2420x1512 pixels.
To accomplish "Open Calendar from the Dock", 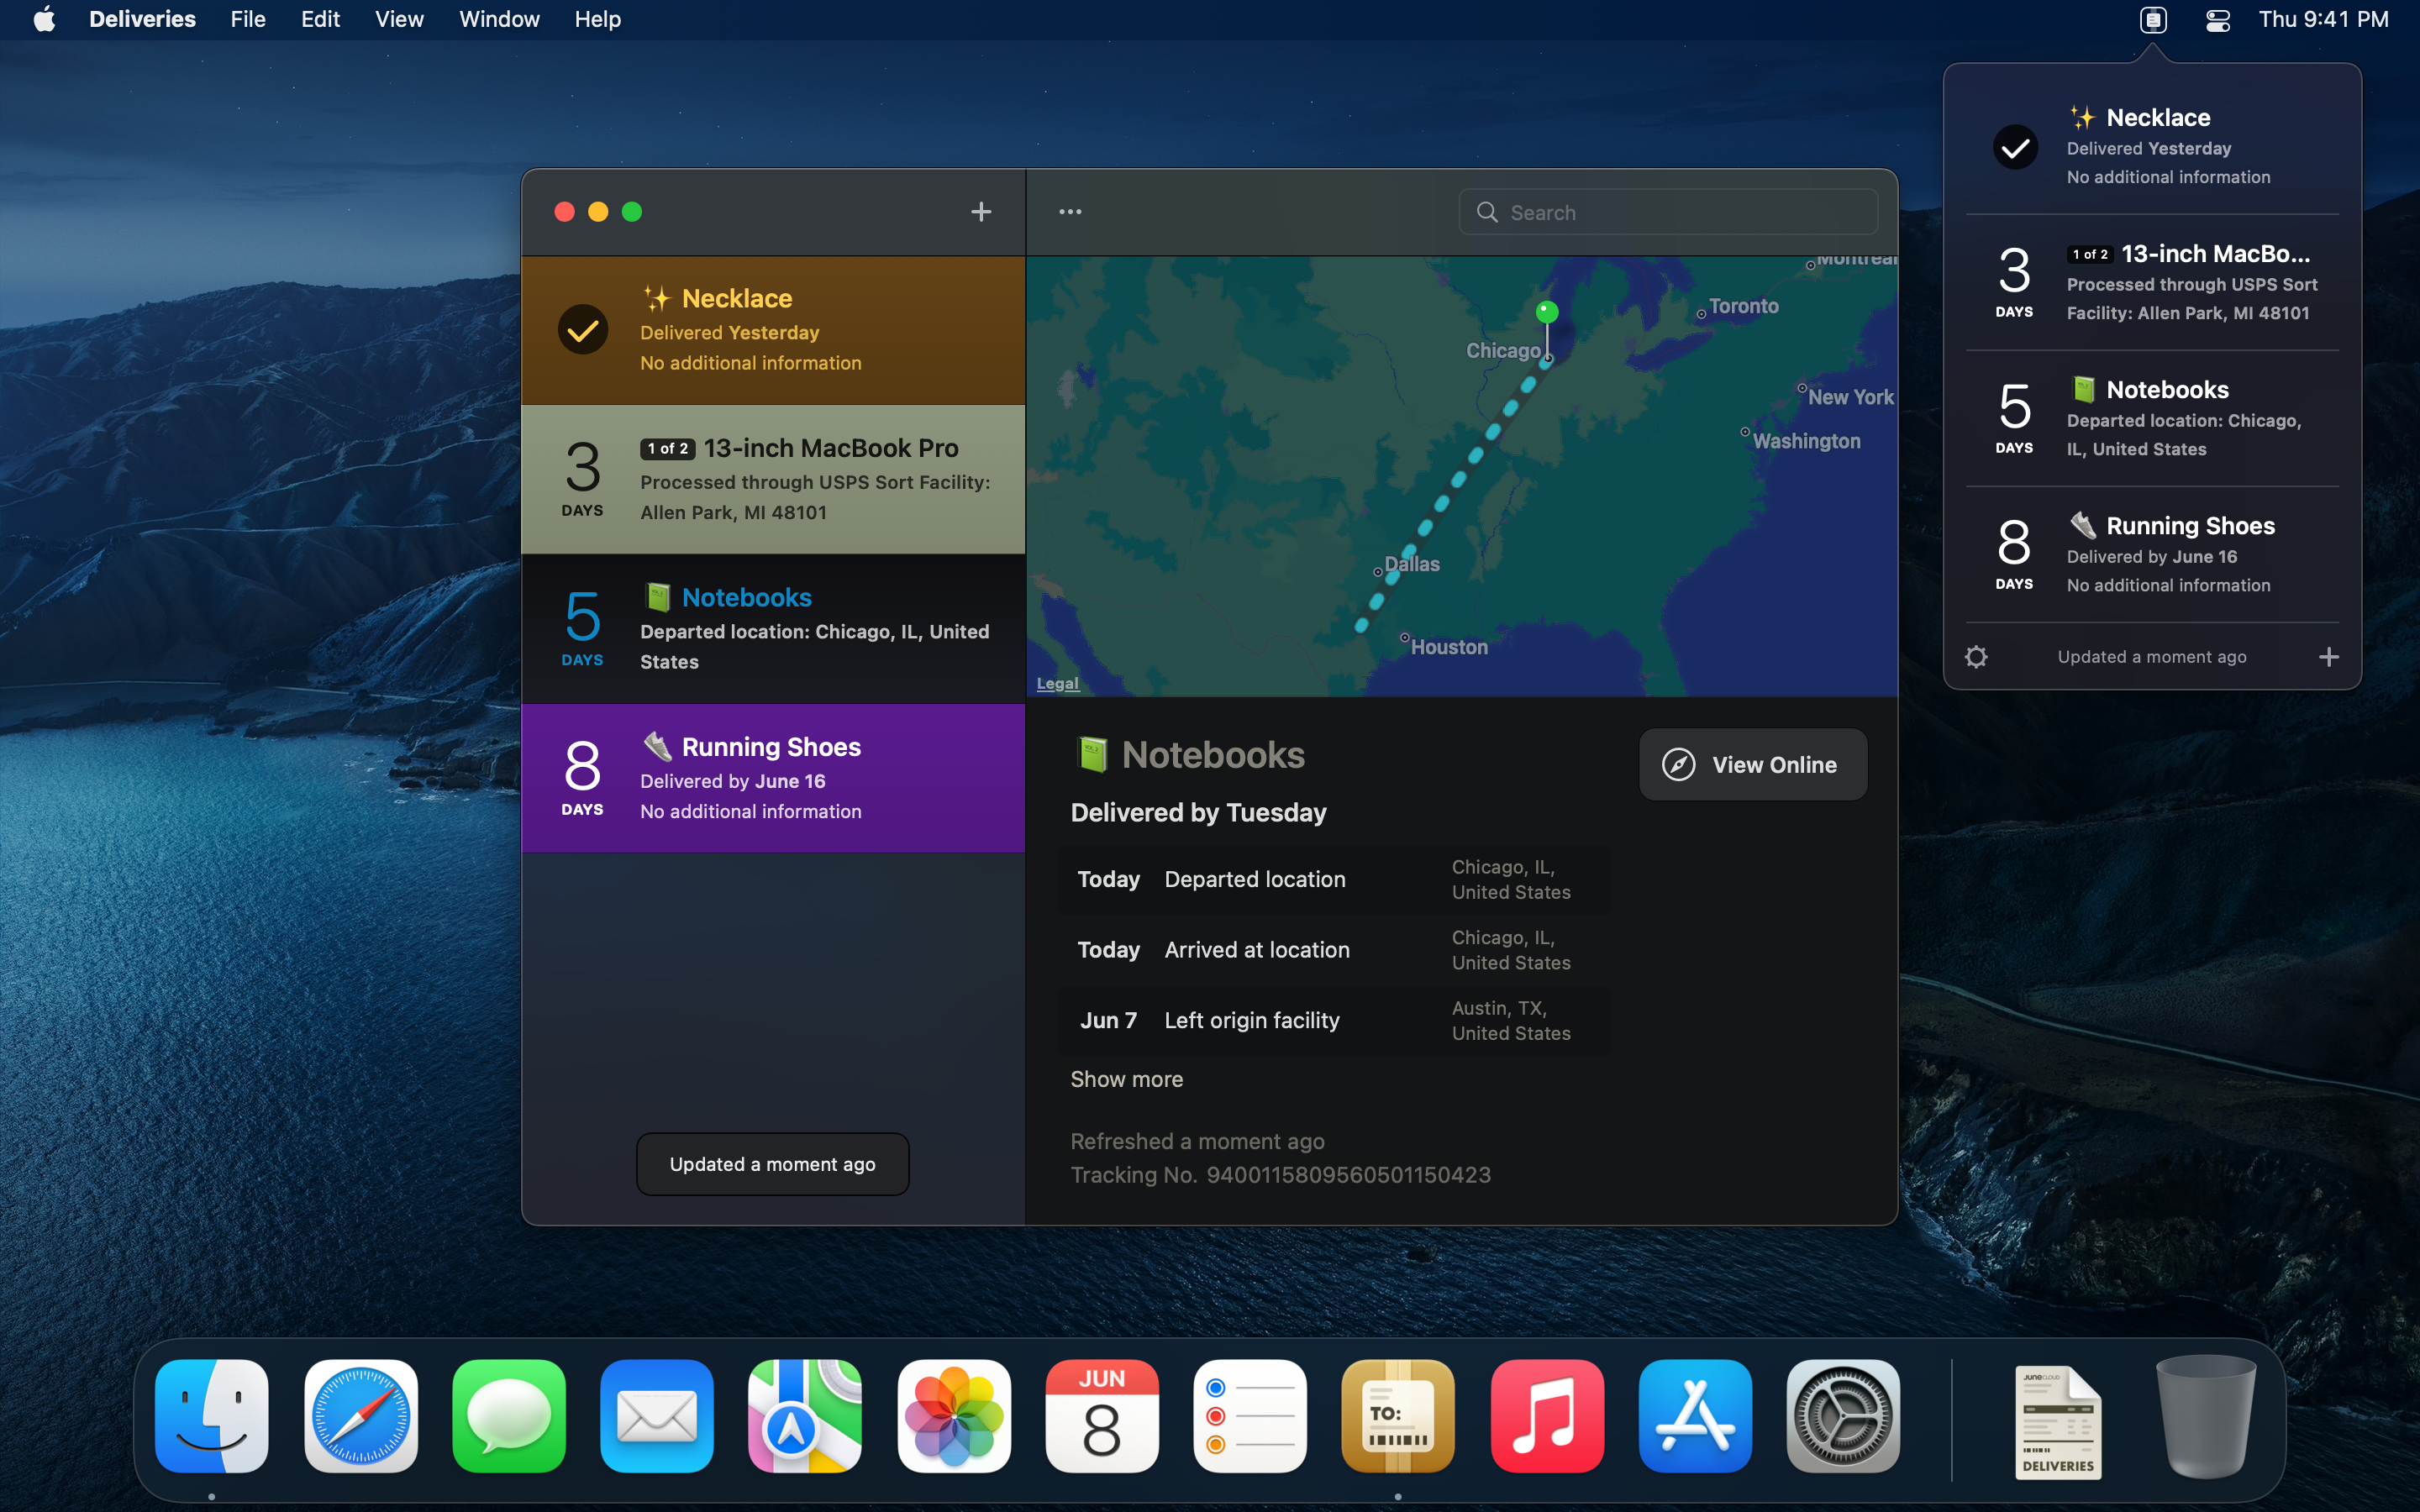I will 1102,1416.
